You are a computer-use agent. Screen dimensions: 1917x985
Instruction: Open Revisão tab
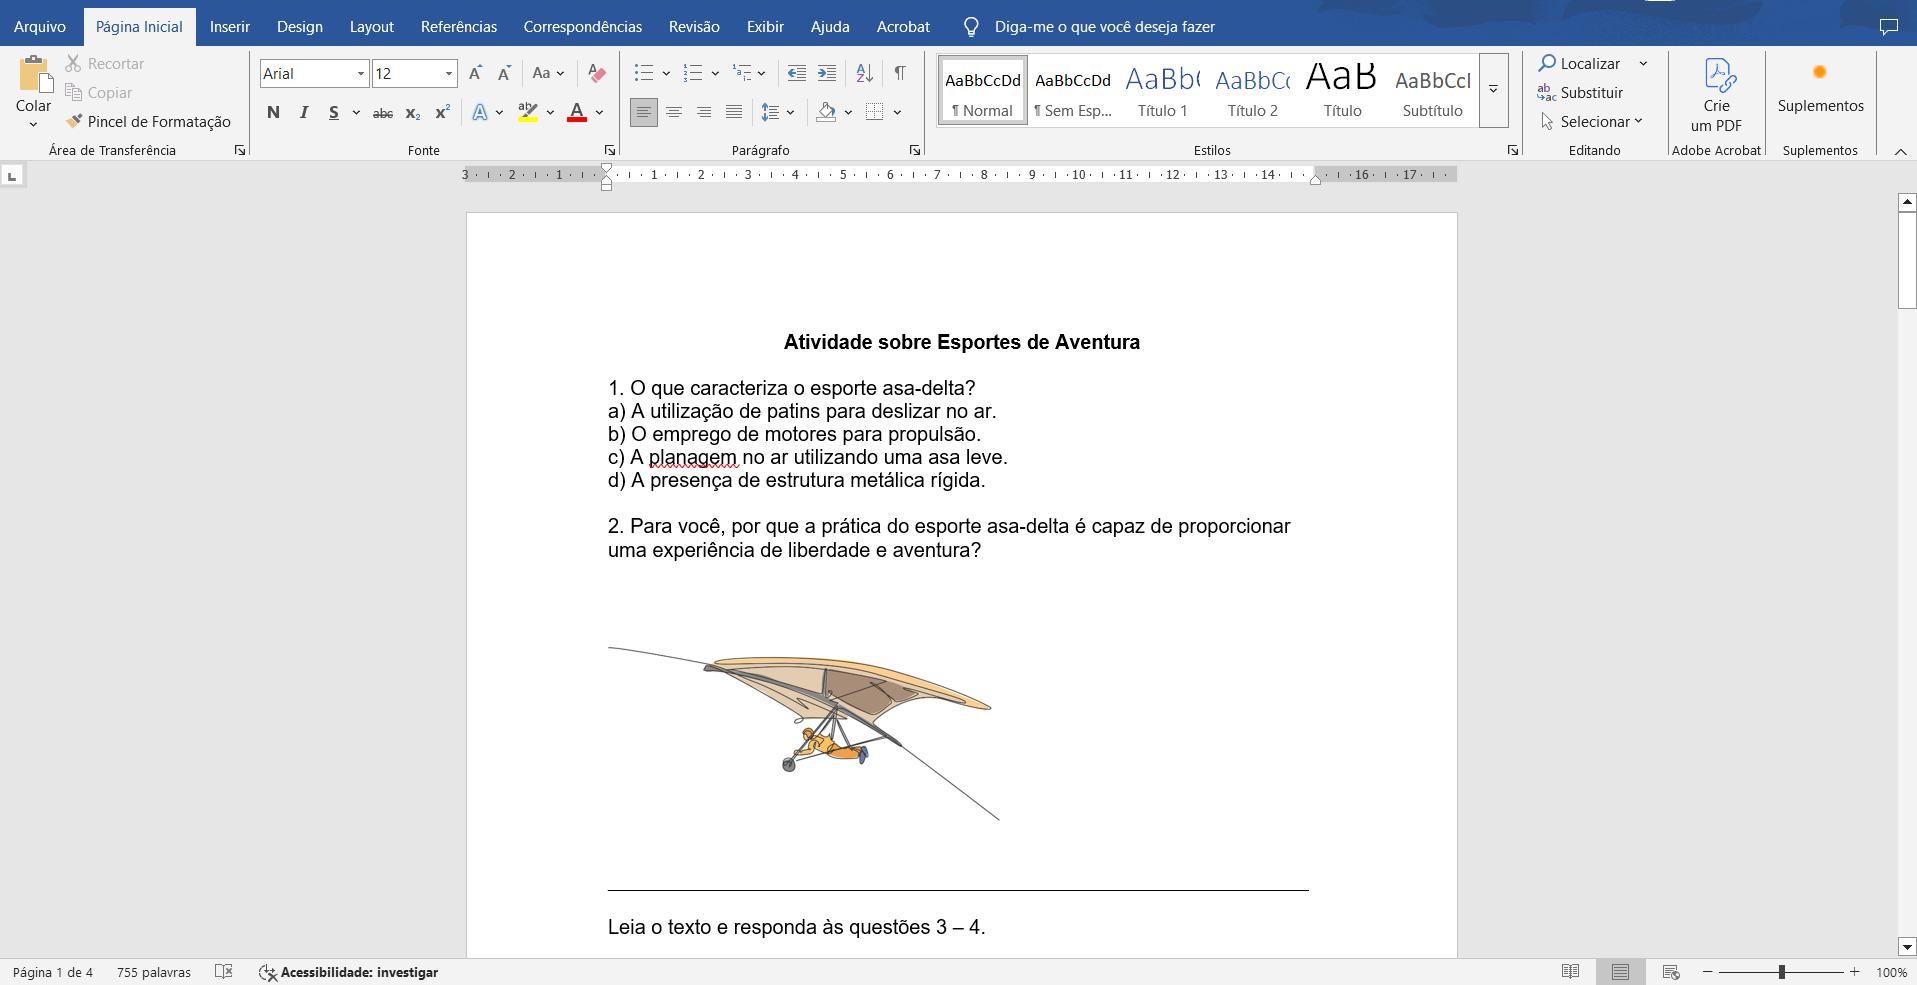point(694,27)
